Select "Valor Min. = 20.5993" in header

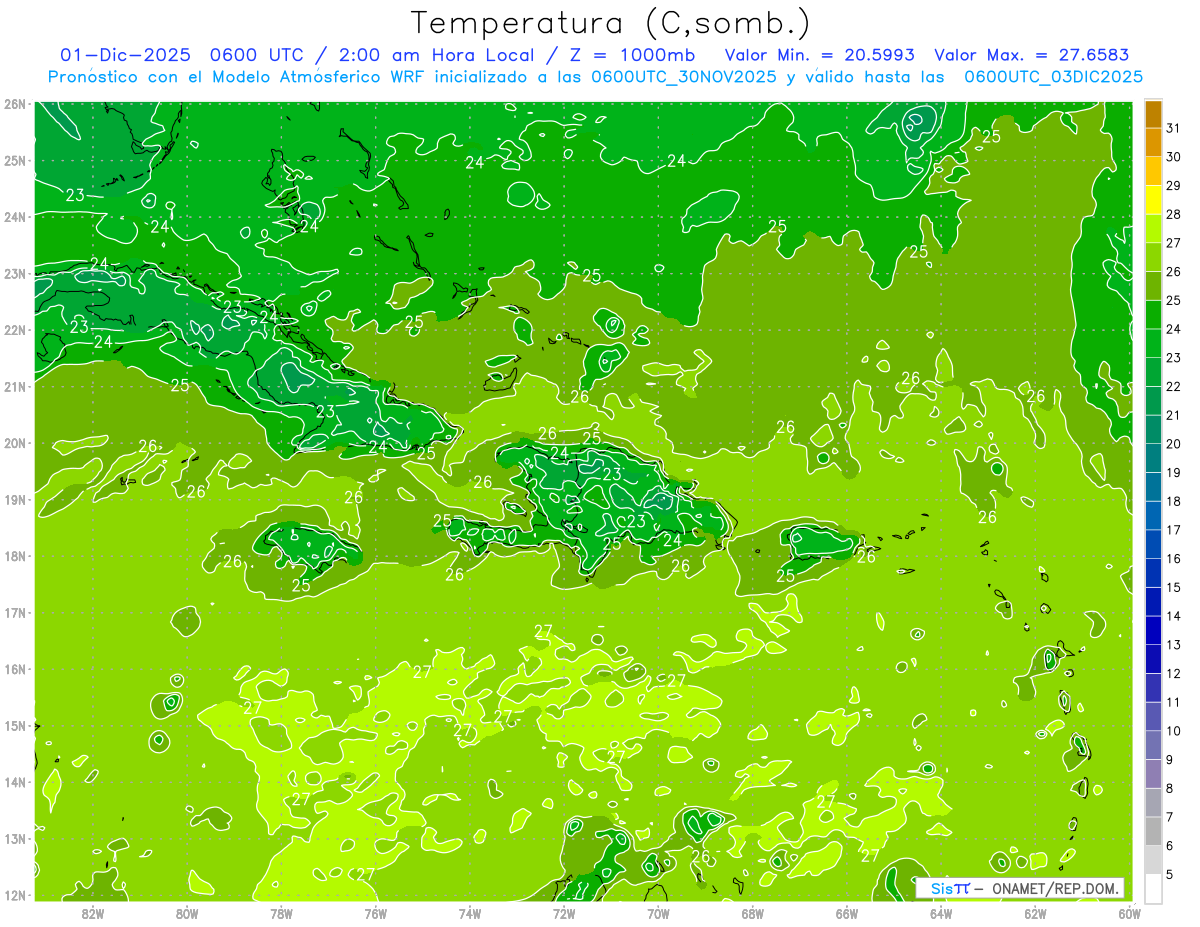coord(820,55)
